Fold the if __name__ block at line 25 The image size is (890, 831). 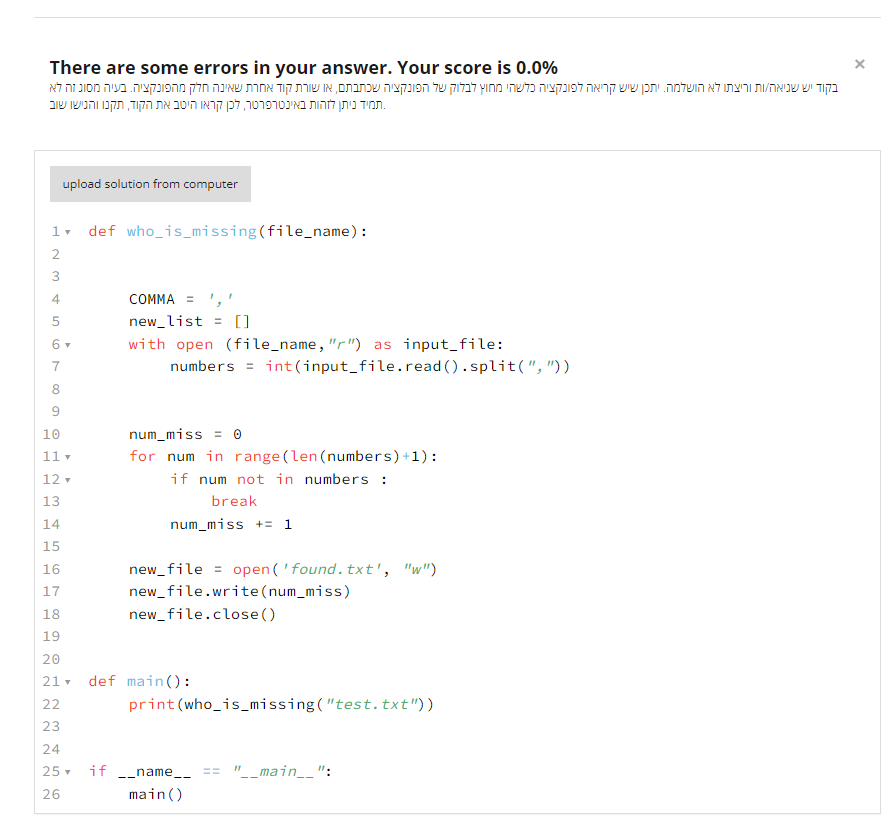67,772
